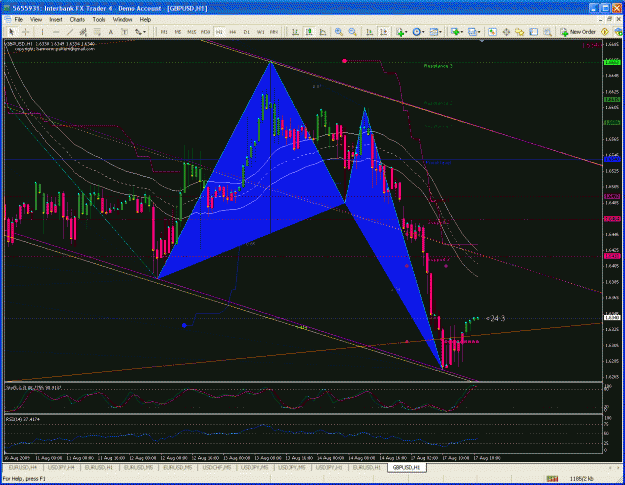Image resolution: width=625 pixels, height=485 pixels.
Task: Zoom in on the chart
Action: 339,32
